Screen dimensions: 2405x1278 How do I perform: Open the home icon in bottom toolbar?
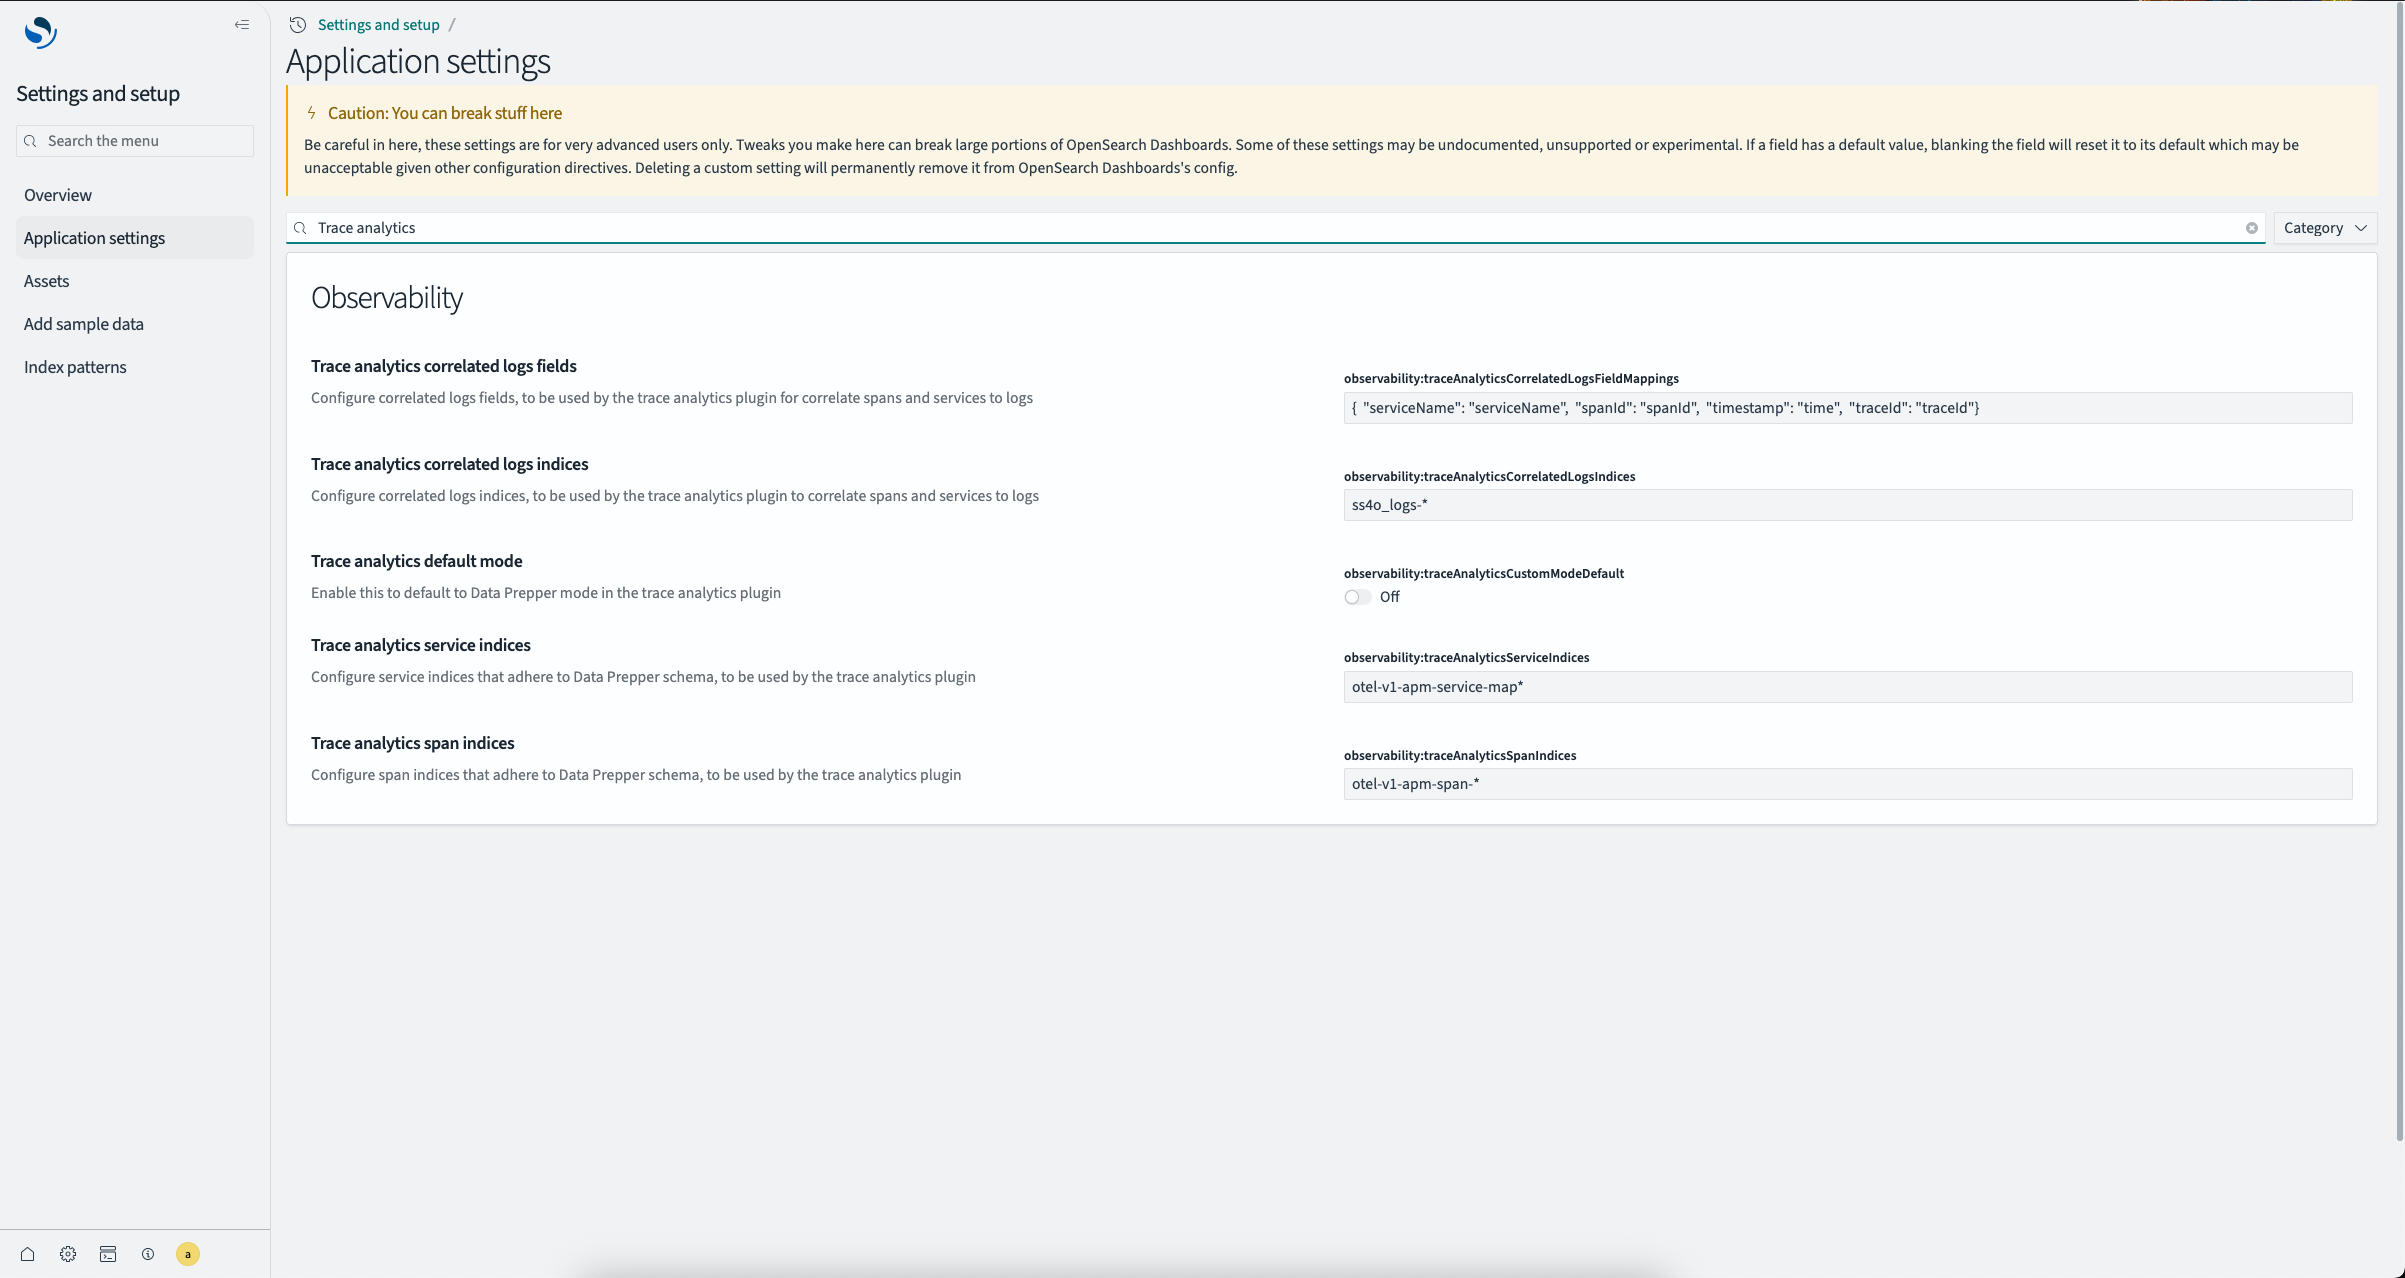27,1254
